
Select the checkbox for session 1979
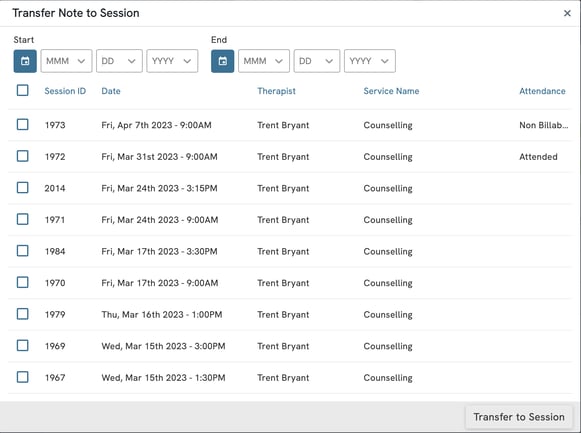pyautogui.click(x=23, y=314)
